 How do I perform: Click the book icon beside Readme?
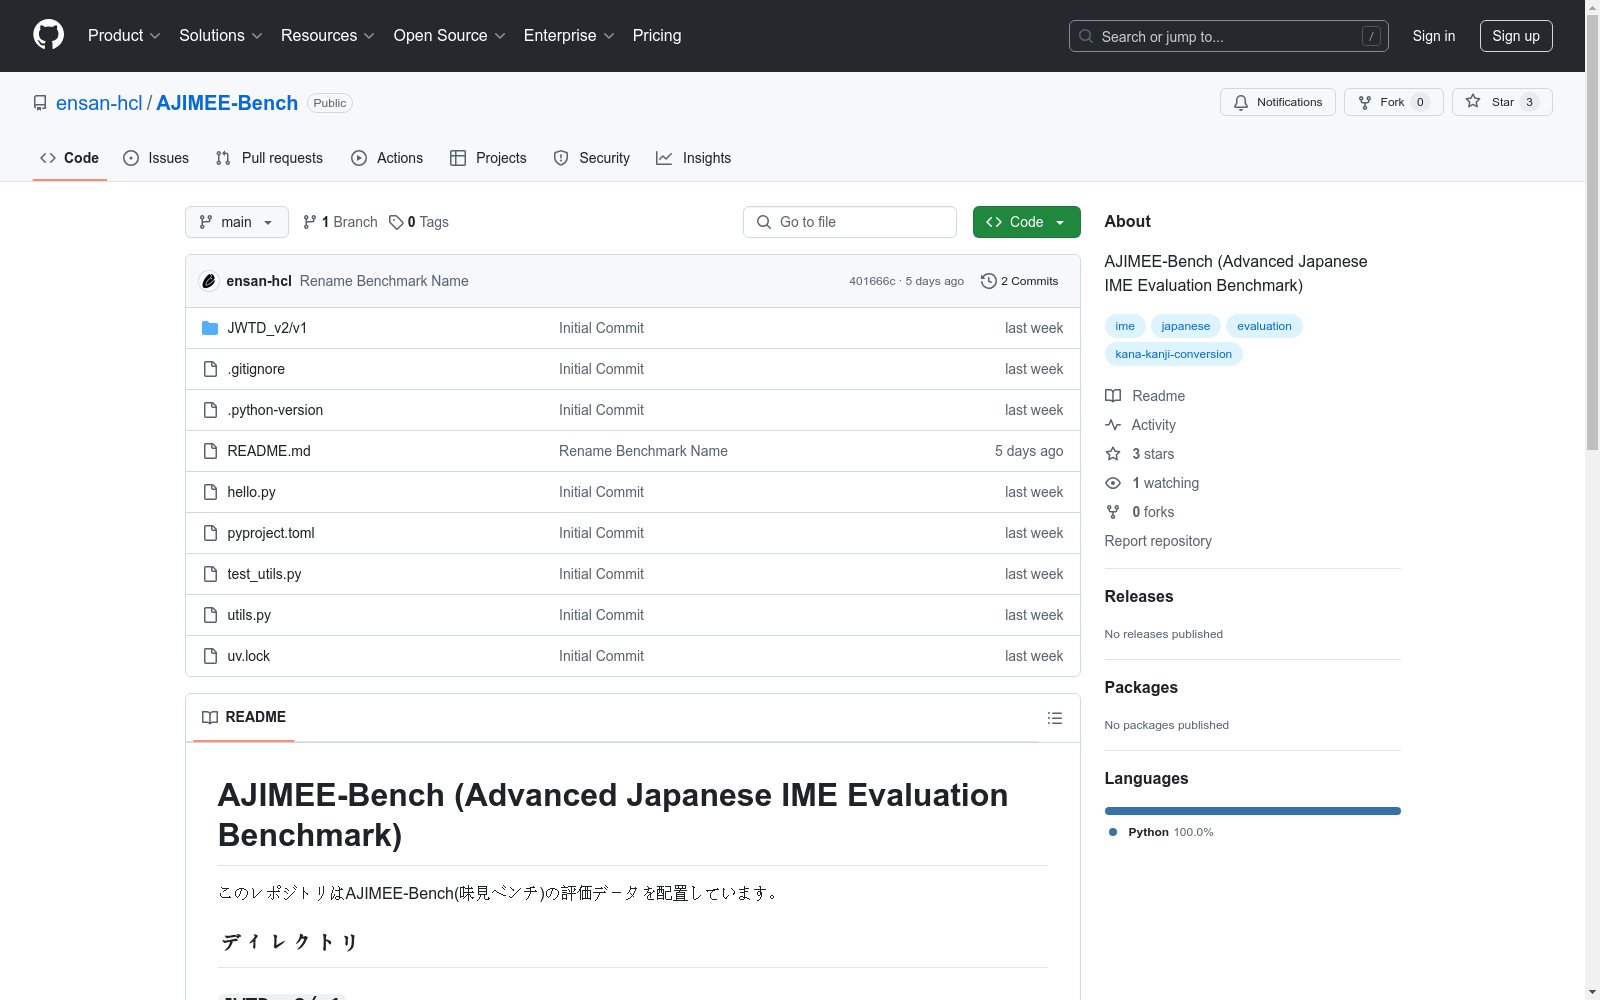[1113, 396]
